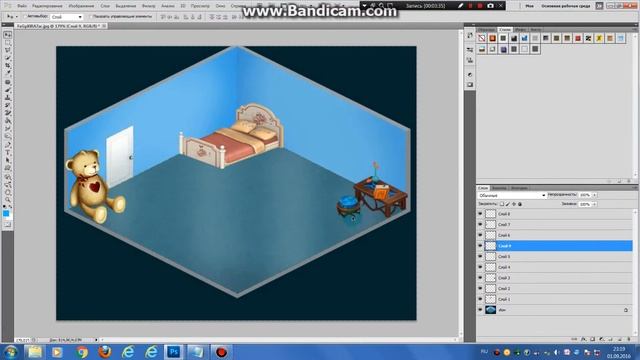Open the workspace switcher double-arrow dropdown
640x360 pixels.
(599, 6)
